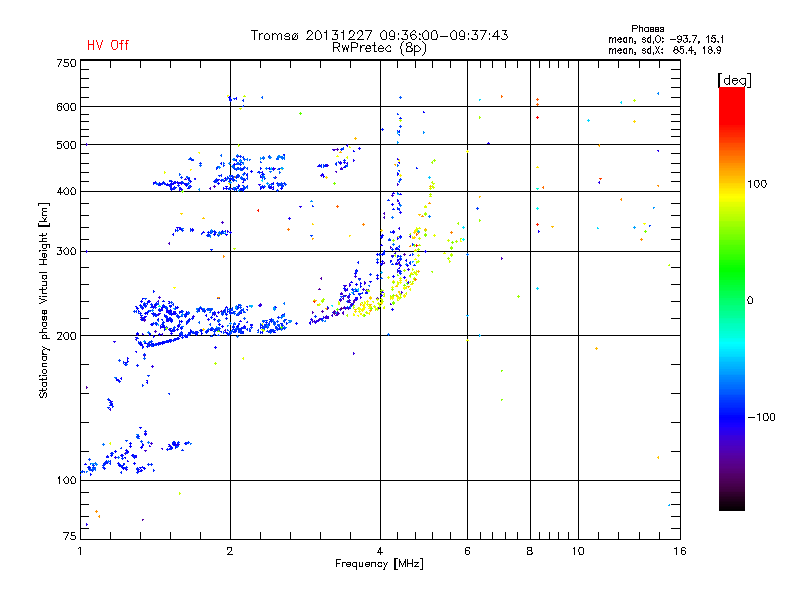800x600 pixels.
Task: Click the y-axis label 'Stationary phase Virtual Height [km]'
Action: (43, 300)
